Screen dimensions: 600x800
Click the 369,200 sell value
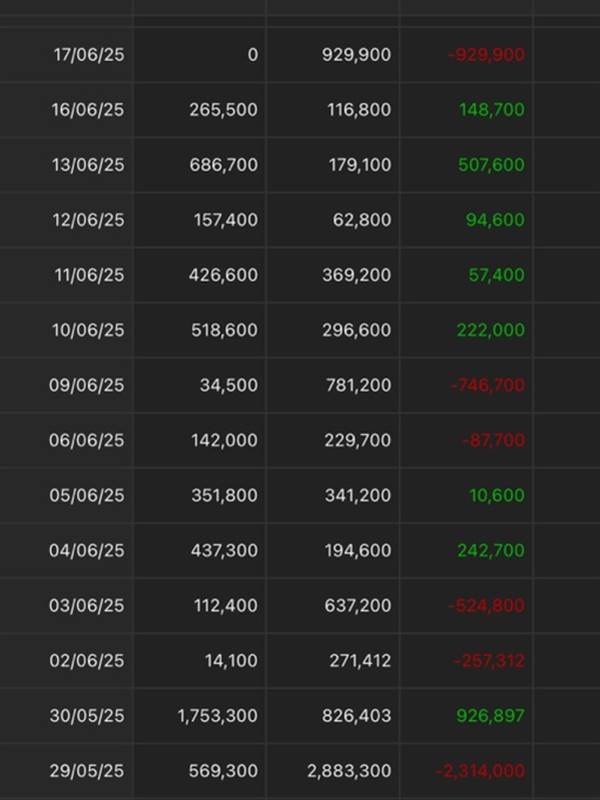tap(357, 275)
